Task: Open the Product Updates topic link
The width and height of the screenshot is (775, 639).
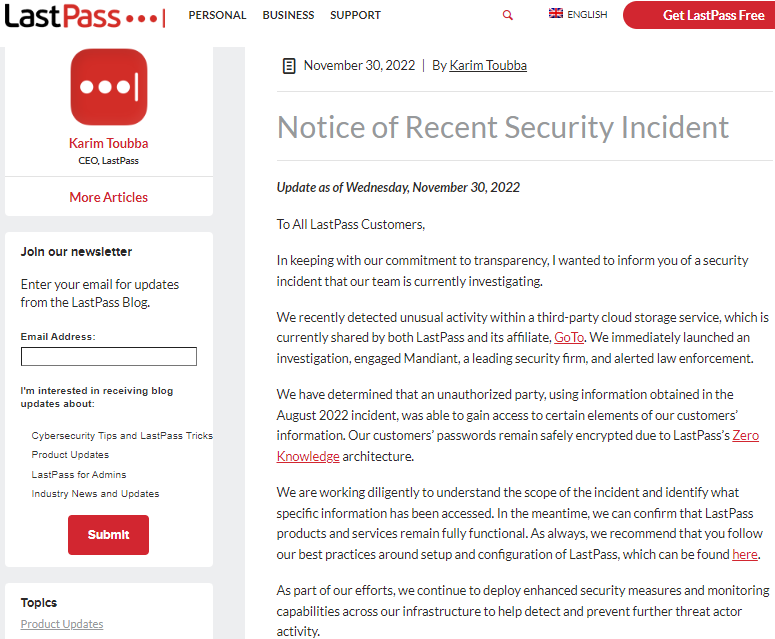Action: tap(62, 624)
